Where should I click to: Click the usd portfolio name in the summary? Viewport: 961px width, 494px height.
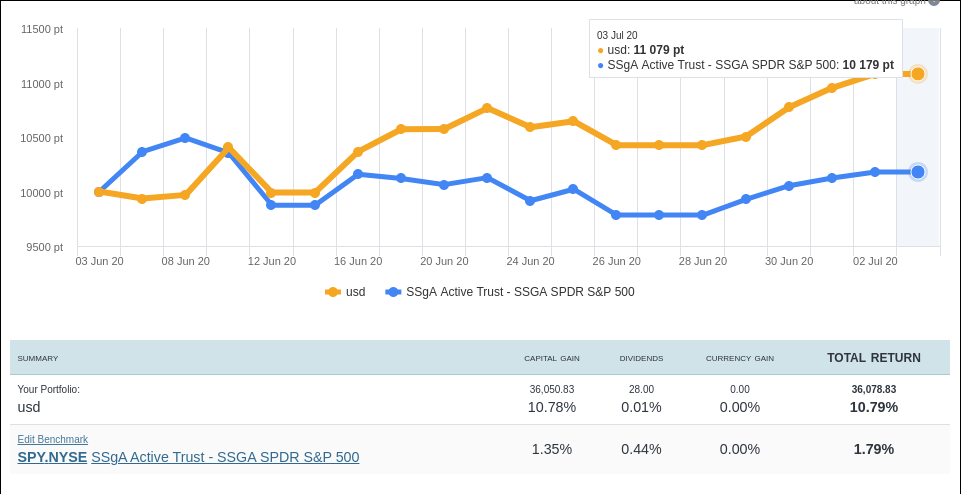(29, 407)
